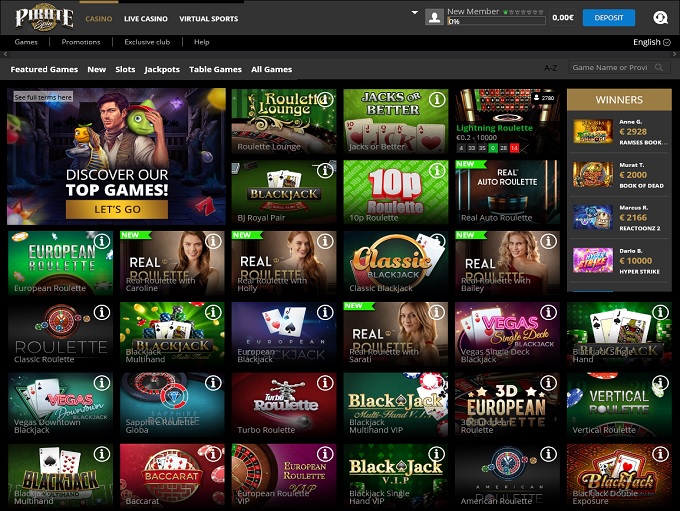
Task: Focus the Game Name or Provider search field
Action: (x=610, y=68)
